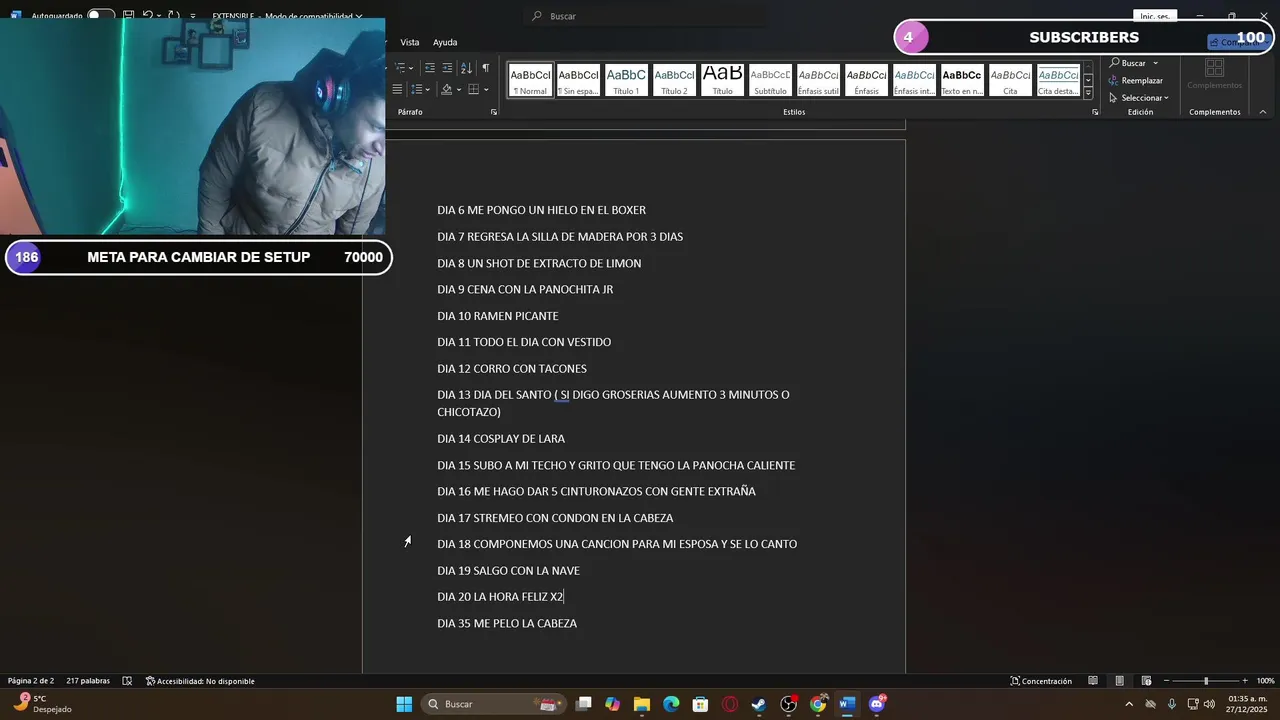Decrease the paragraph indent
Image resolution: width=1280 pixels, height=720 pixels.
click(x=430, y=68)
